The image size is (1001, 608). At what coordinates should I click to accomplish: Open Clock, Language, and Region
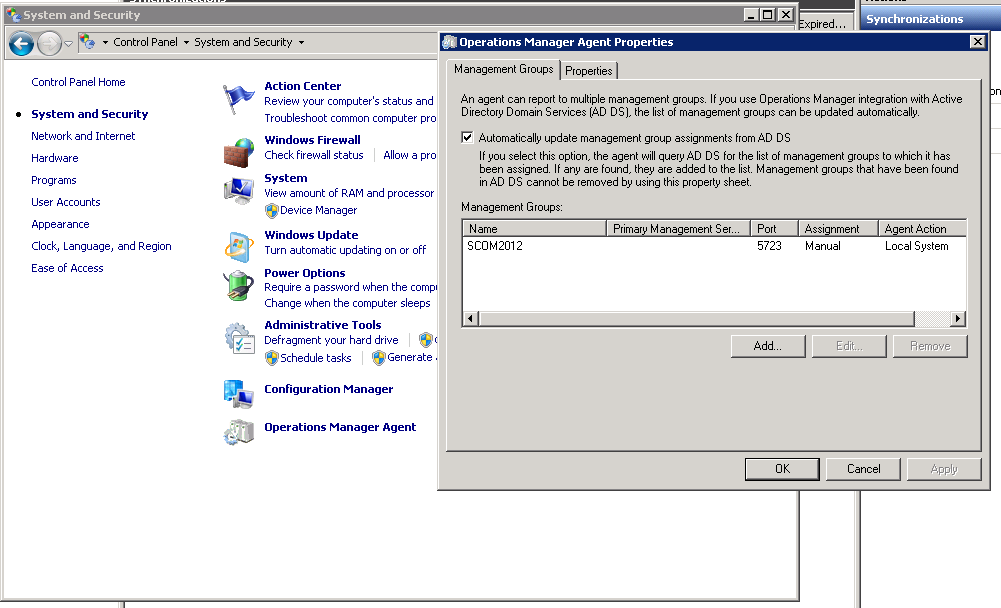(x=102, y=246)
